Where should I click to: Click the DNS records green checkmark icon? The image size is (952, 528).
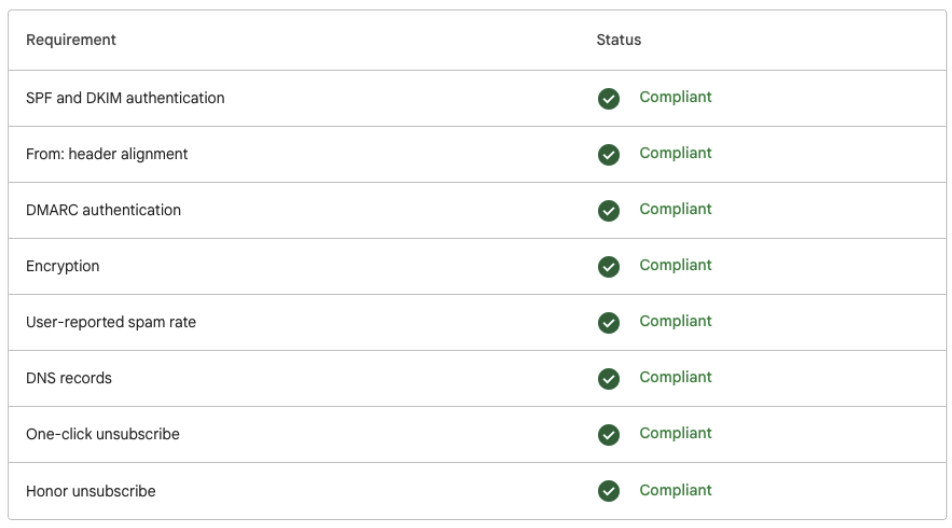(608, 378)
